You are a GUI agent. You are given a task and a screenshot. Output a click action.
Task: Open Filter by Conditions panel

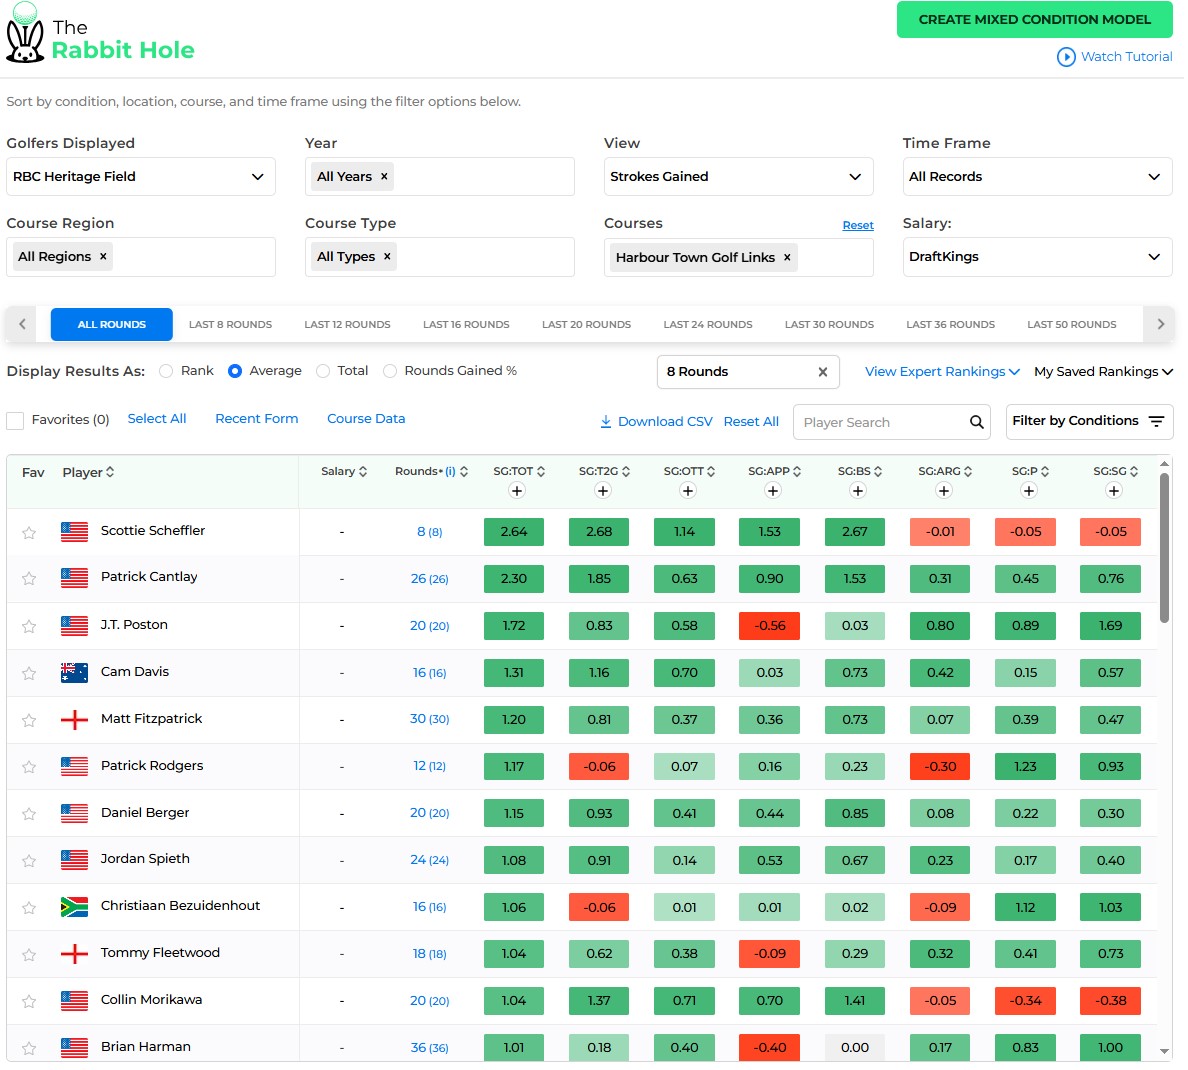(x=1091, y=423)
